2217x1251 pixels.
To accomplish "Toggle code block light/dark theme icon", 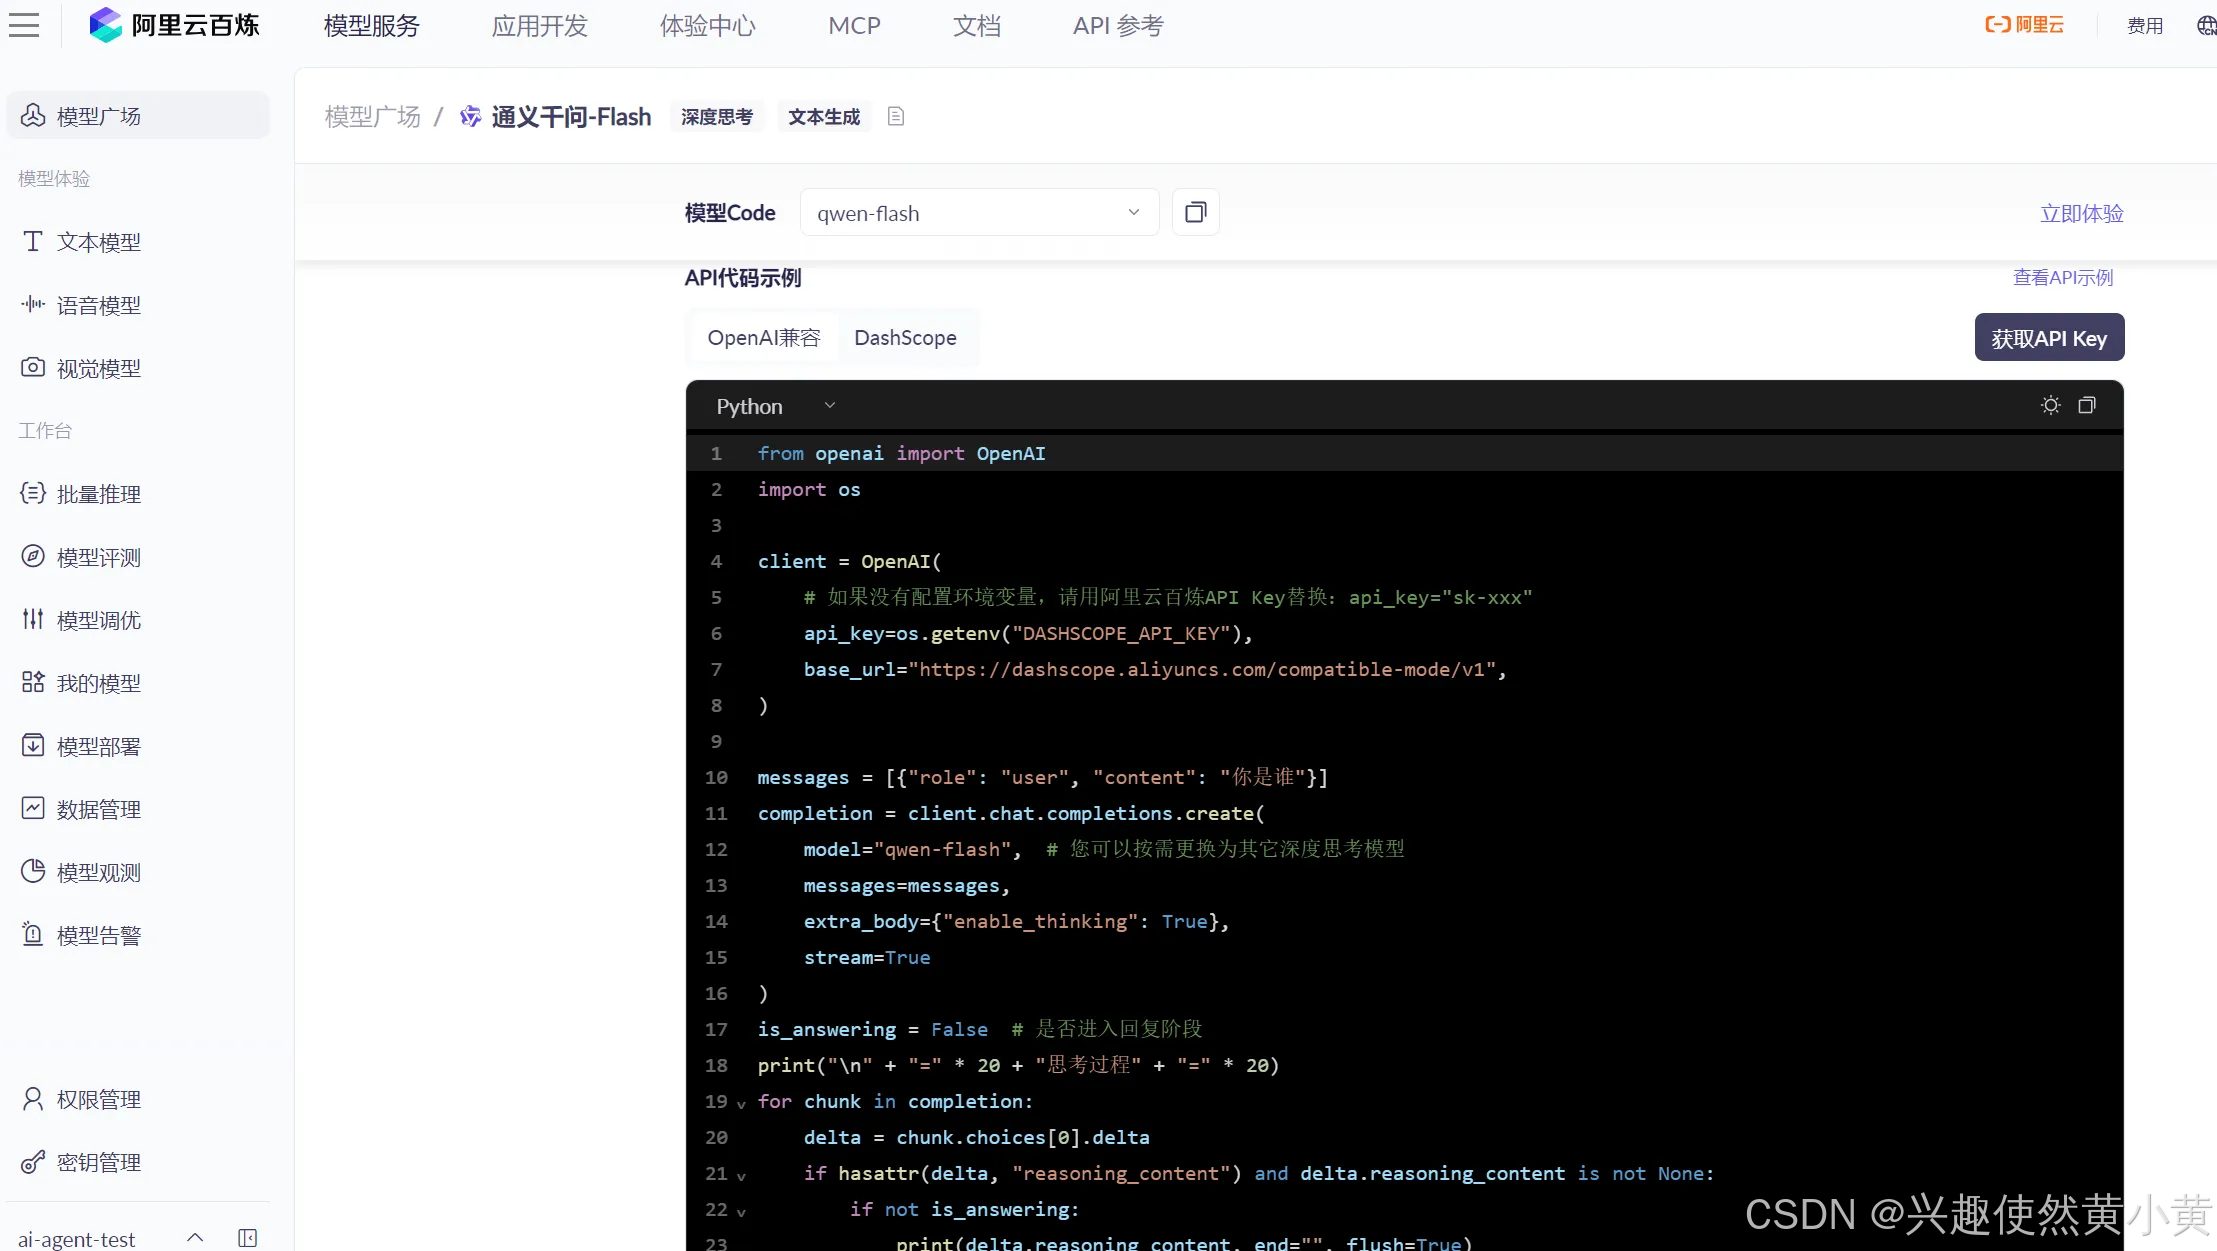I will tap(2050, 405).
